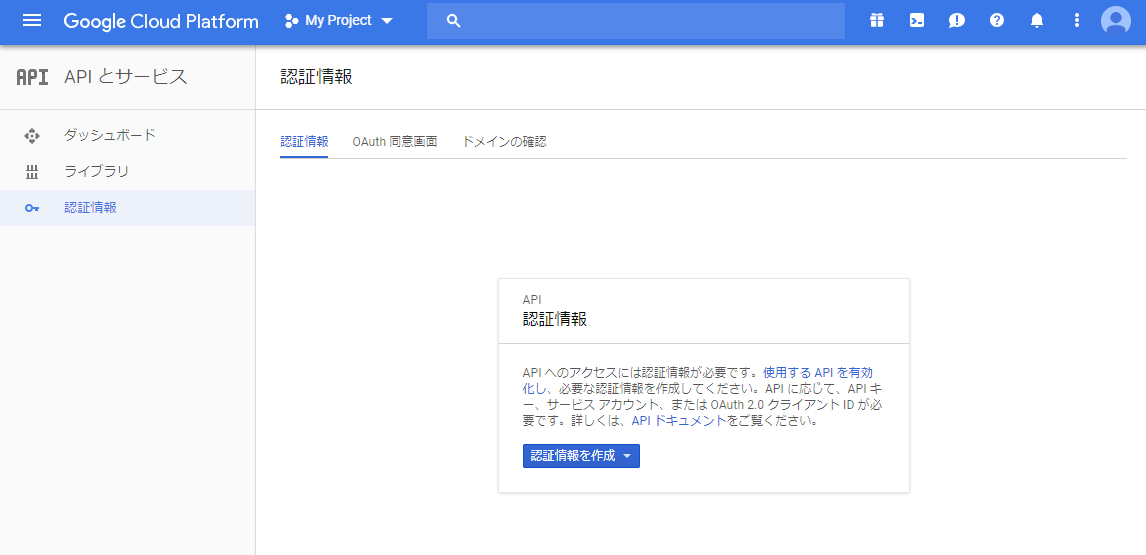Select 認証情報 in the sidebar
The image size is (1146, 555).
[x=127, y=208]
